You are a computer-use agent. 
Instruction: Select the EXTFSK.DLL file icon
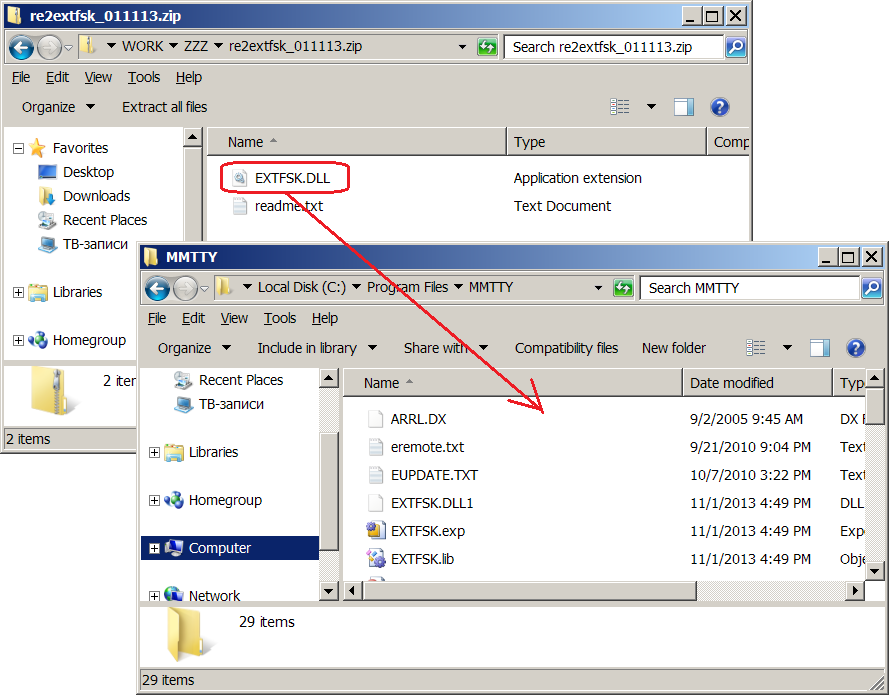[x=240, y=178]
